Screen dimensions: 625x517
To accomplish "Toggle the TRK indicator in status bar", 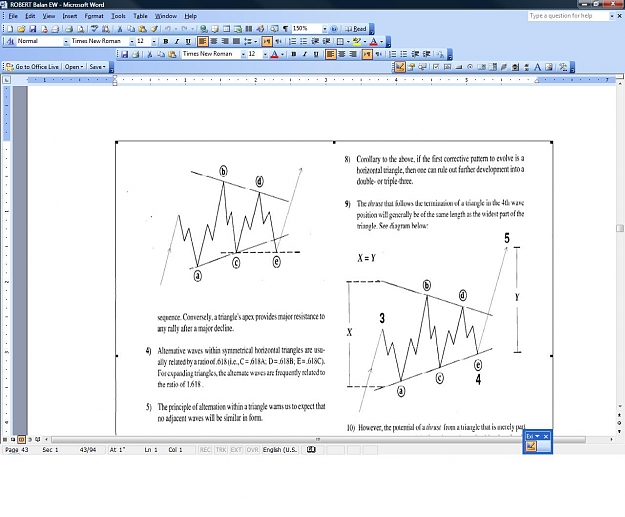I will (220, 450).
